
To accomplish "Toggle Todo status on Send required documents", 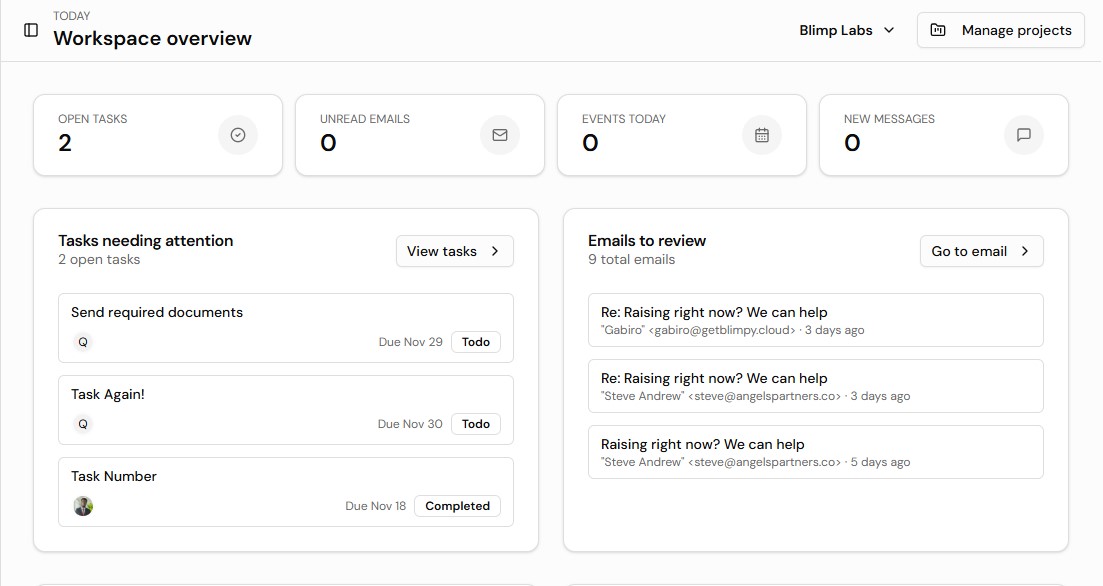I will coord(475,341).
